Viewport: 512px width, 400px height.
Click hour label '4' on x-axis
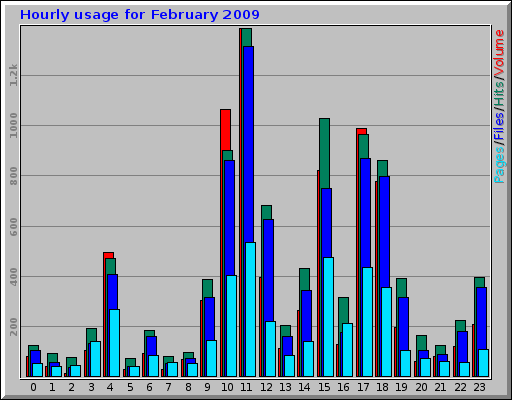[x=110, y=387]
